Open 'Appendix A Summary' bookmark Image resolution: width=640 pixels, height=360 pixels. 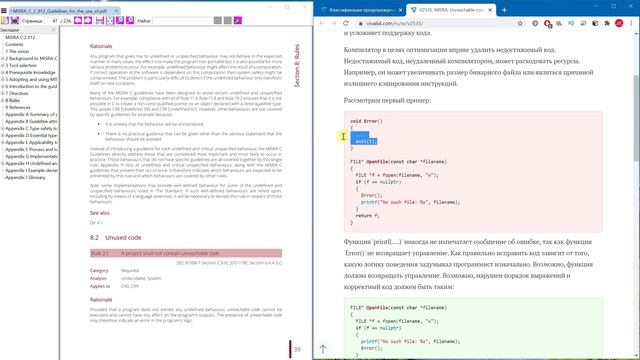31,114
